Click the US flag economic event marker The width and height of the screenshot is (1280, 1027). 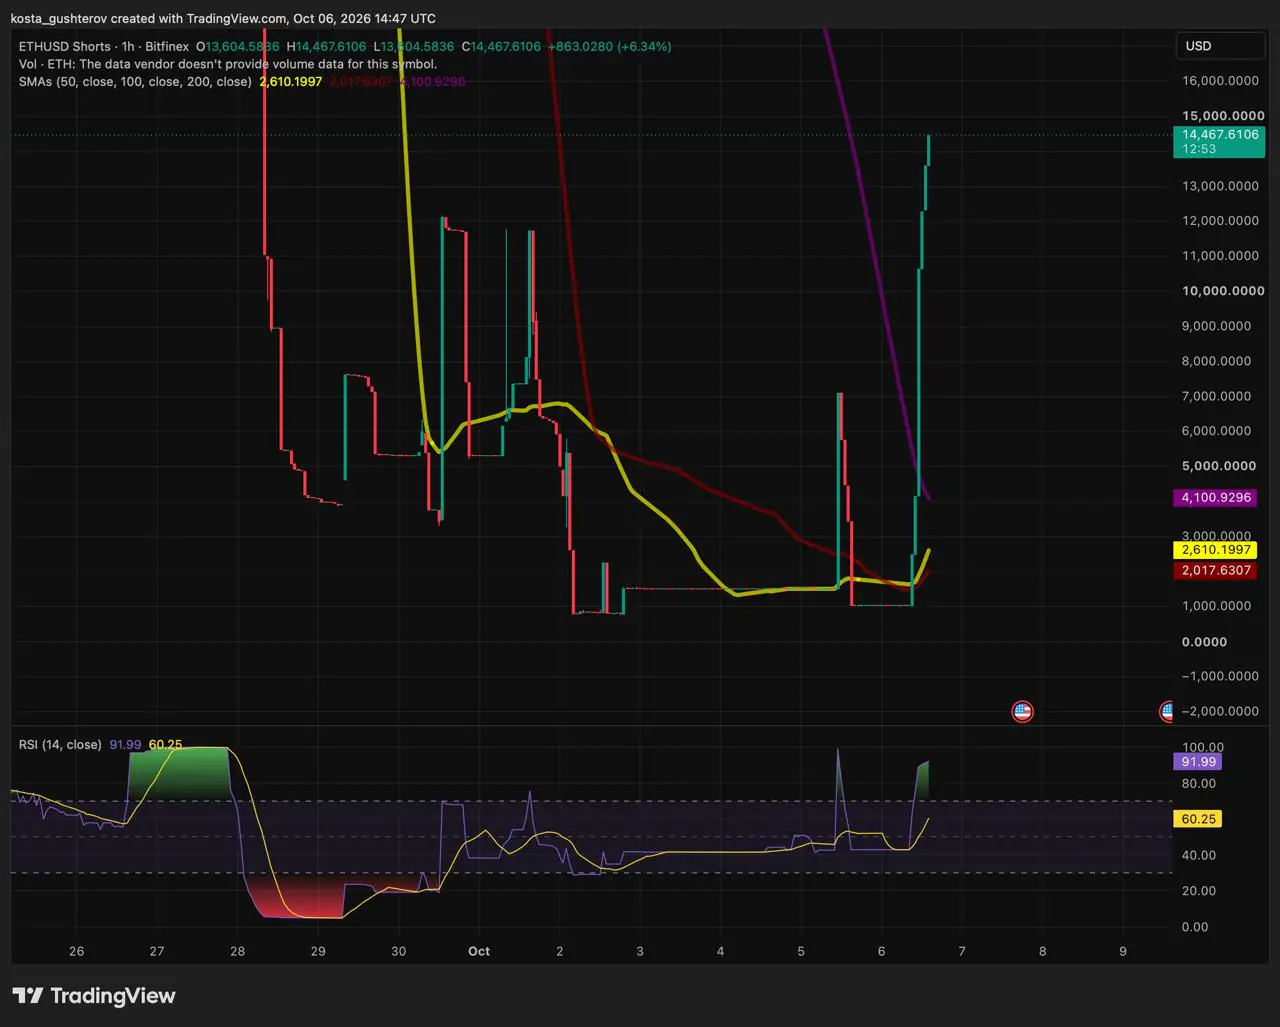click(x=1022, y=712)
